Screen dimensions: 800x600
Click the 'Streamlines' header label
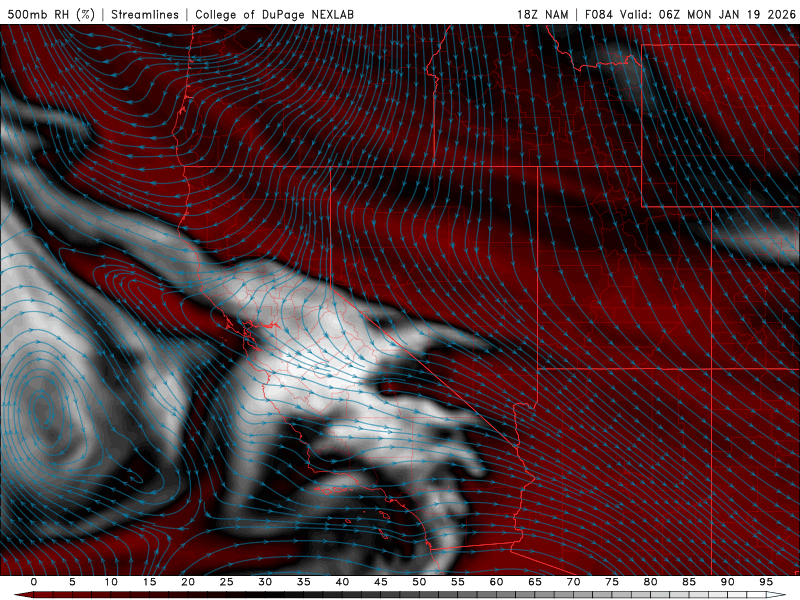coord(145,14)
